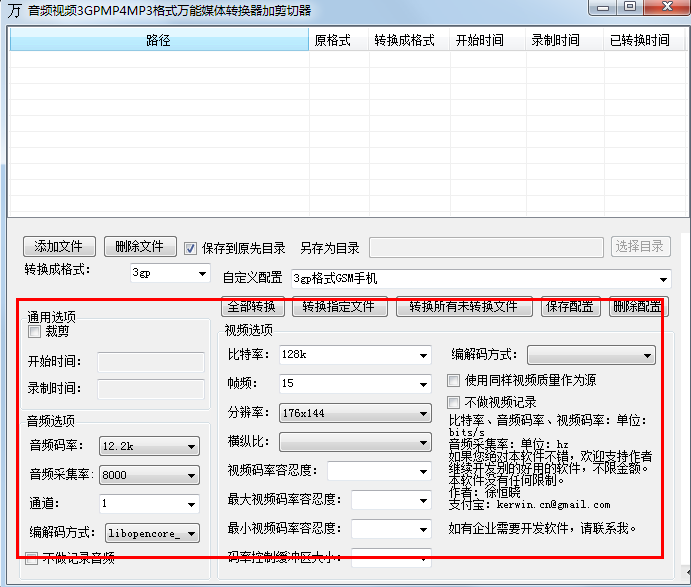
Task: Enable the 裁剪 checkbox
Action: [x=34, y=331]
